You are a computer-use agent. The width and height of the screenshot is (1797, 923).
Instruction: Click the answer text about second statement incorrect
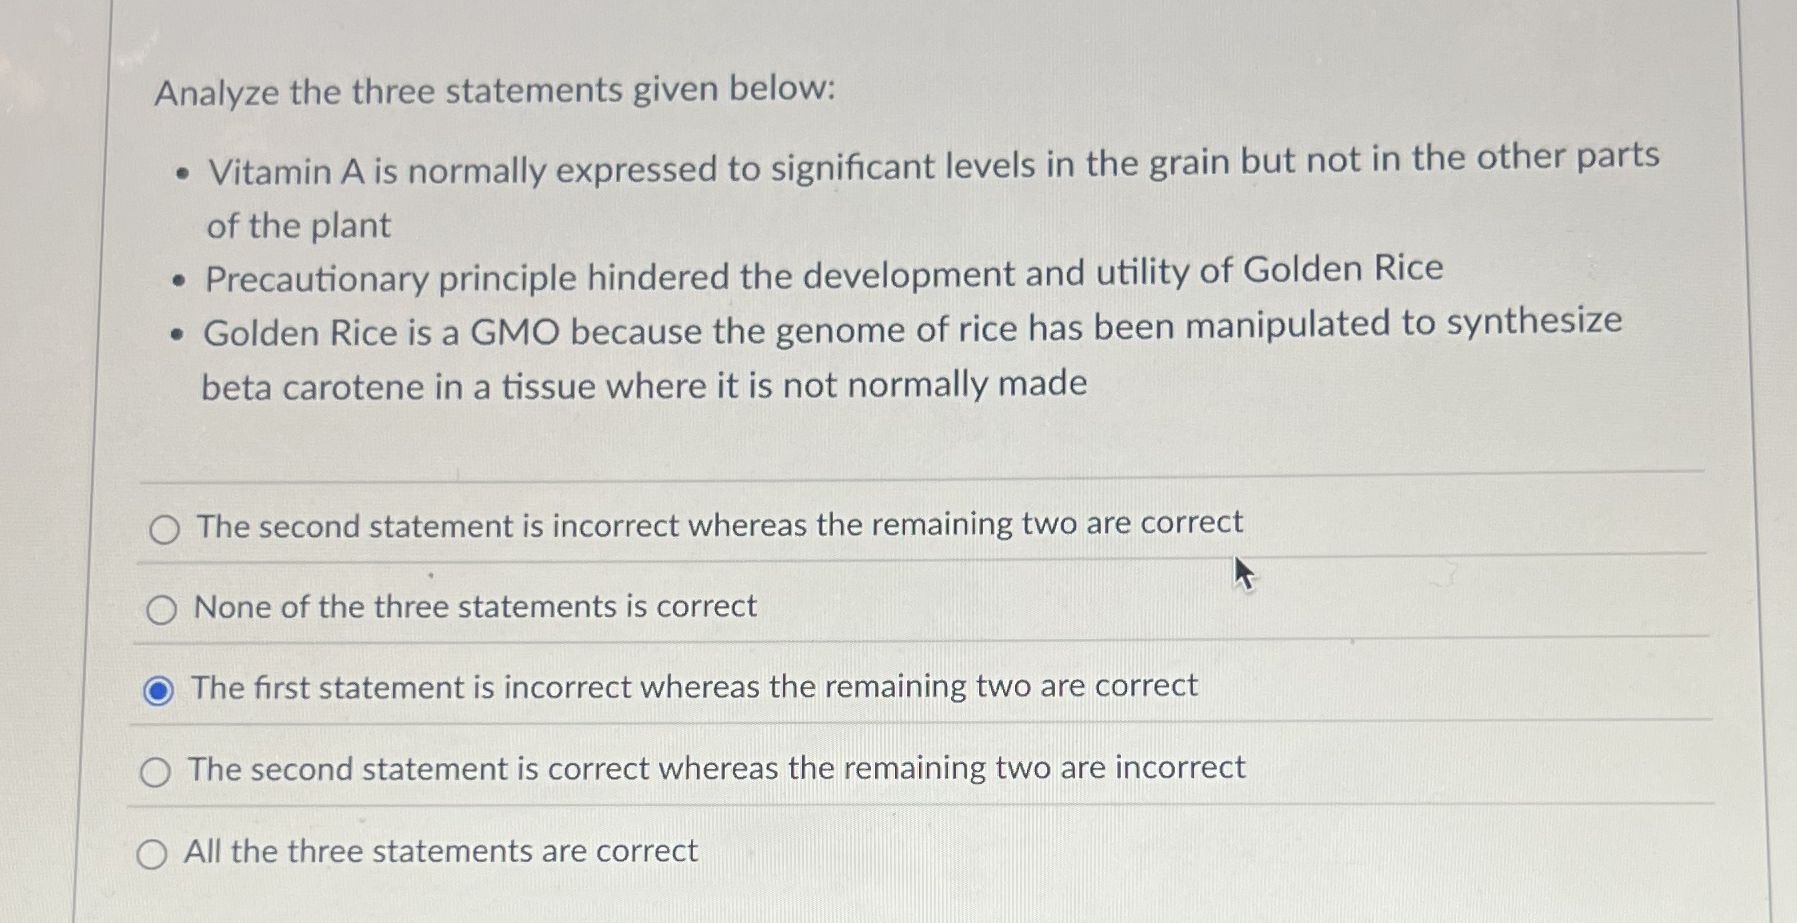click(x=718, y=524)
